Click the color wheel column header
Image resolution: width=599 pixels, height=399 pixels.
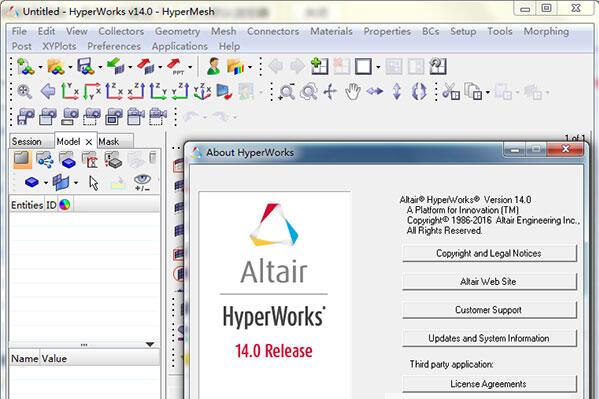coord(65,205)
